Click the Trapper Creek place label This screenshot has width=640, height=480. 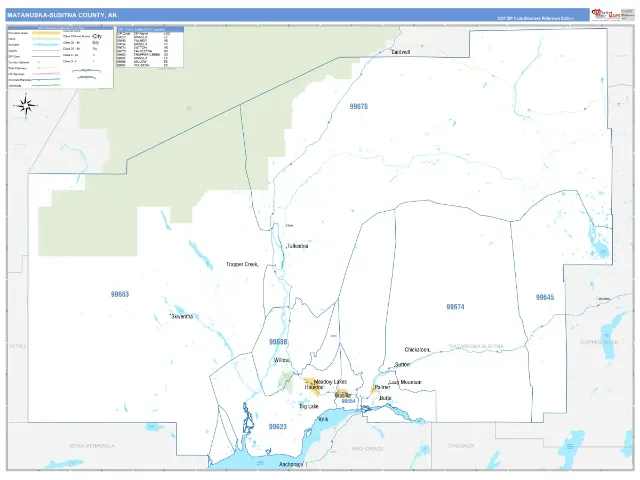(242, 264)
